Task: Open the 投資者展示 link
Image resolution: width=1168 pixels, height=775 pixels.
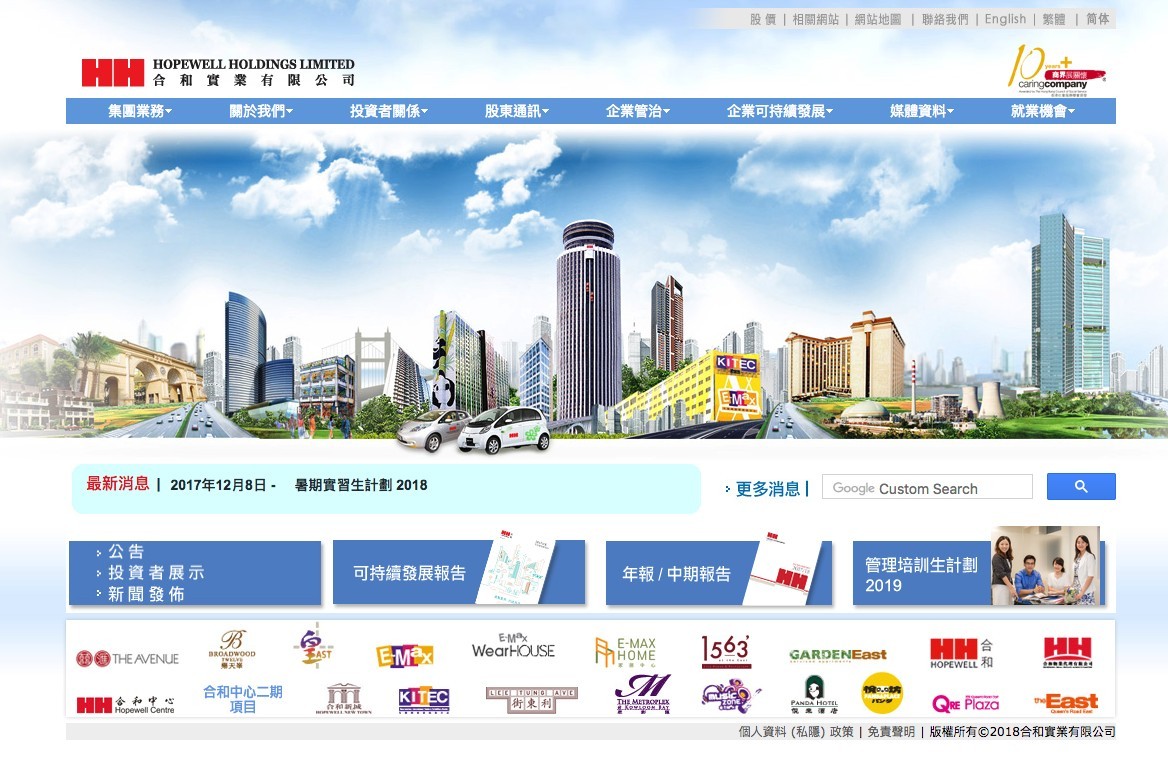Action: pyautogui.click(x=156, y=572)
